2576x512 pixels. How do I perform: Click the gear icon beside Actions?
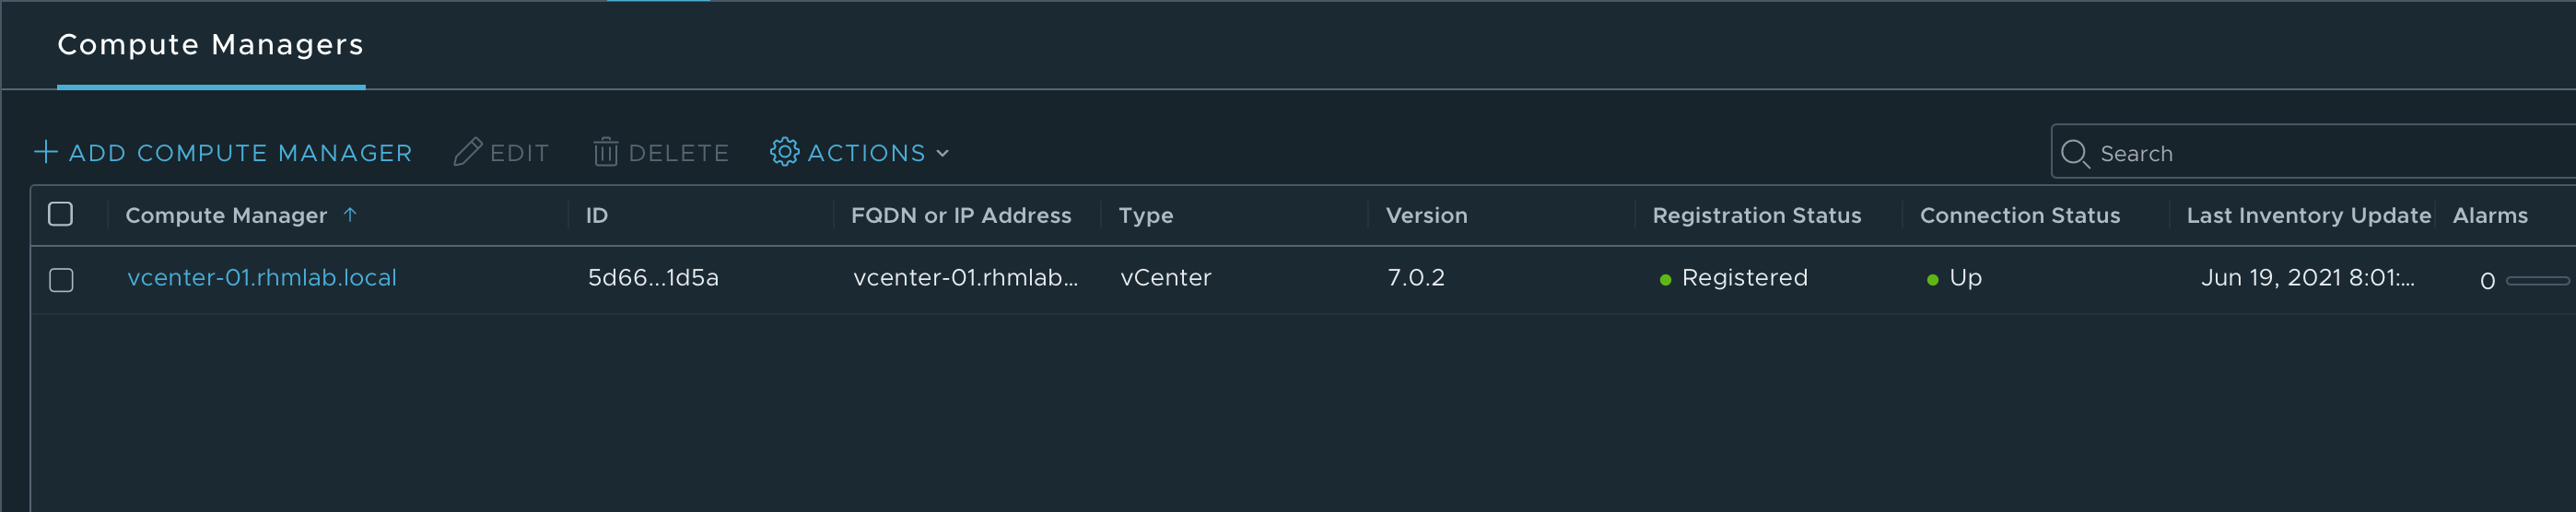[x=785, y=152]
